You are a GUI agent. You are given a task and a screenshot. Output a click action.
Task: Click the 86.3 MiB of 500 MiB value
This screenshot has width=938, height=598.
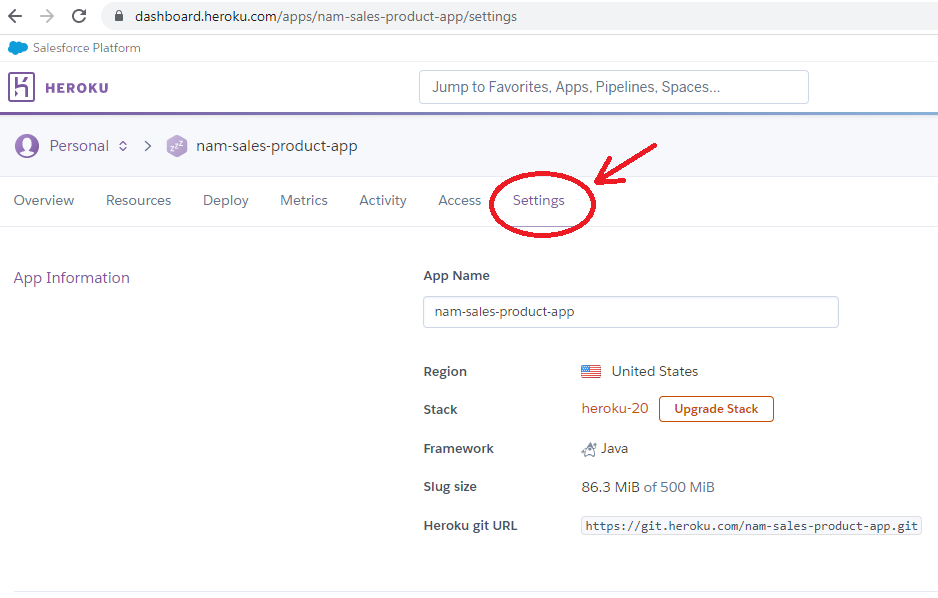click(648, 487)
